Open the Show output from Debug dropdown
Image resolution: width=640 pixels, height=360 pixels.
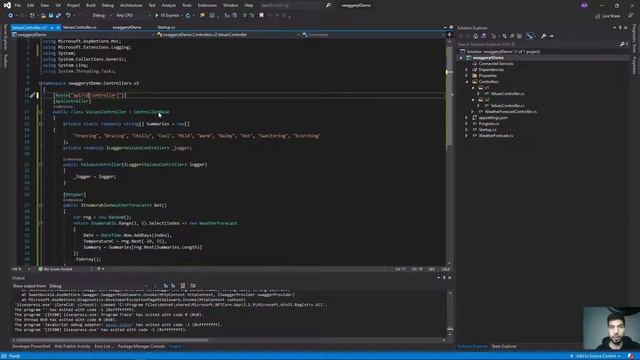(99, 286)
